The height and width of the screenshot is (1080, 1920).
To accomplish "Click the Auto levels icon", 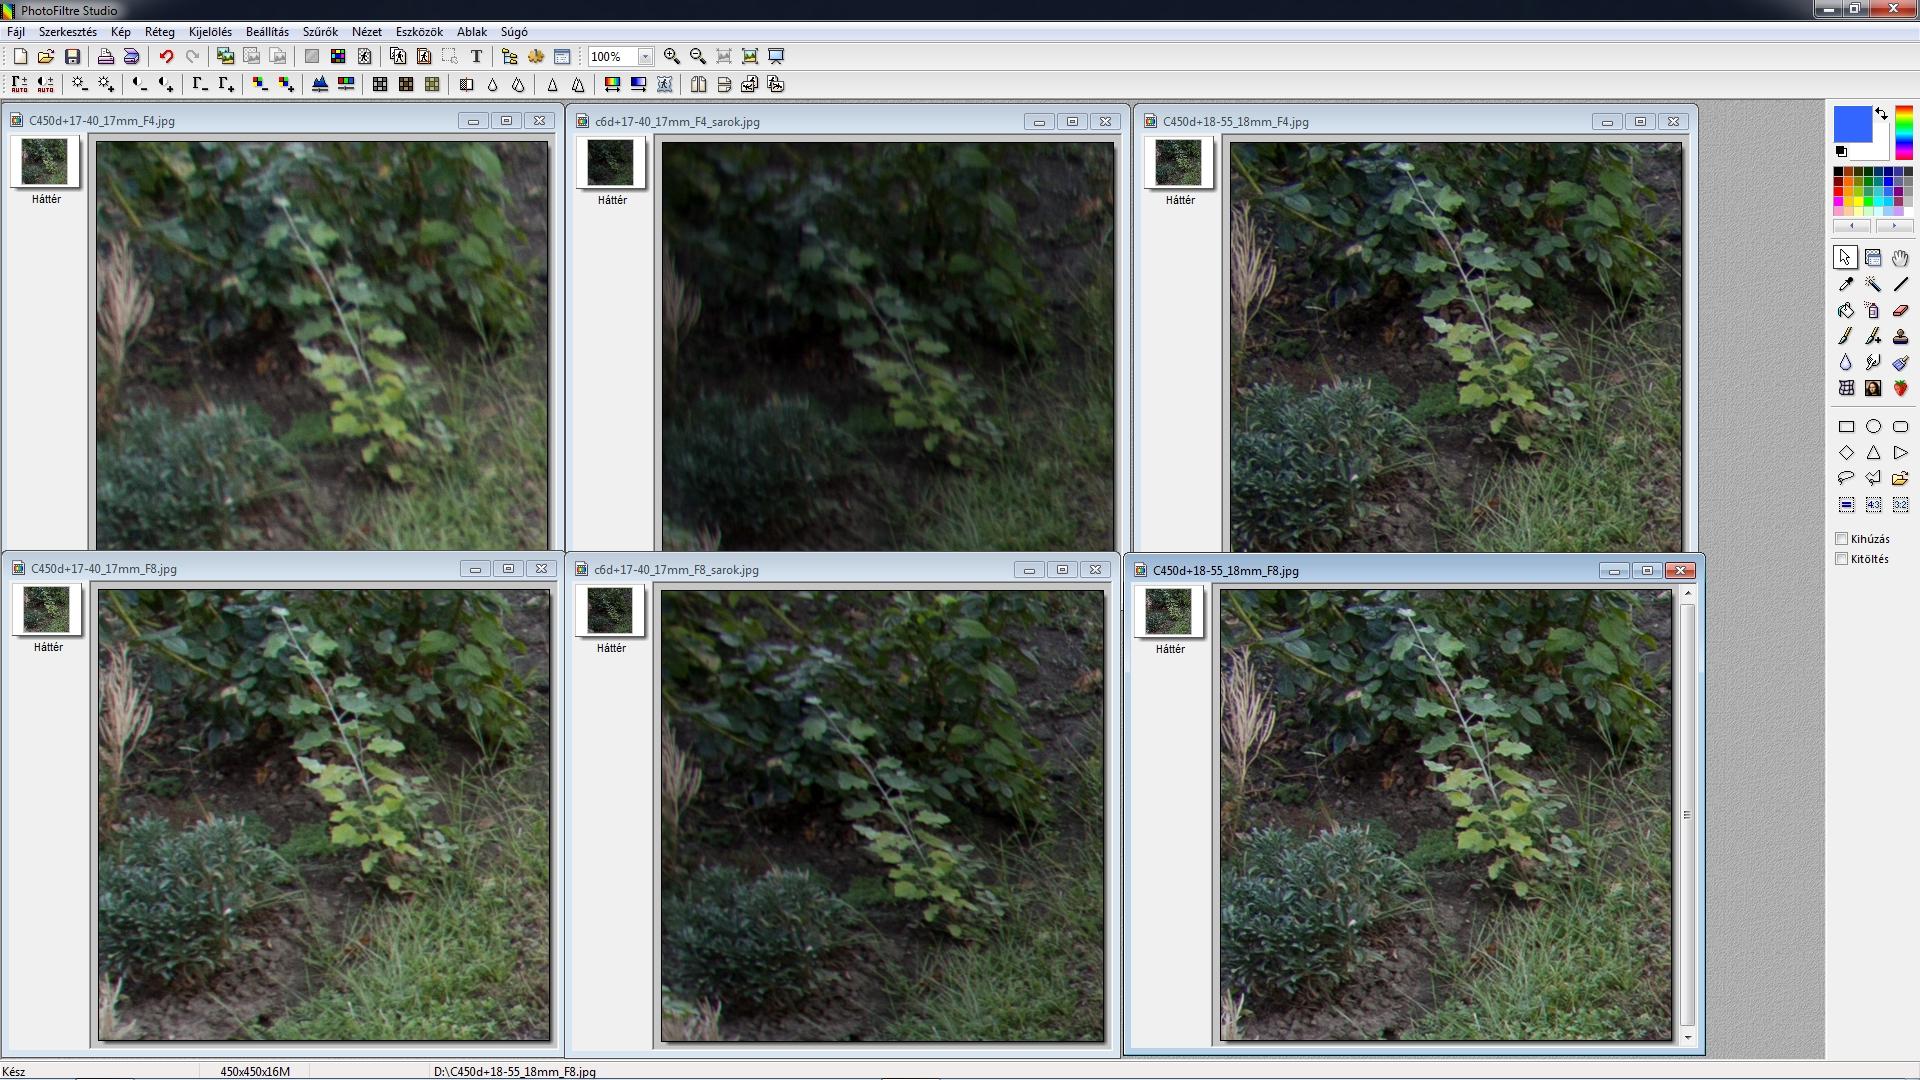I will pos(20,85).
